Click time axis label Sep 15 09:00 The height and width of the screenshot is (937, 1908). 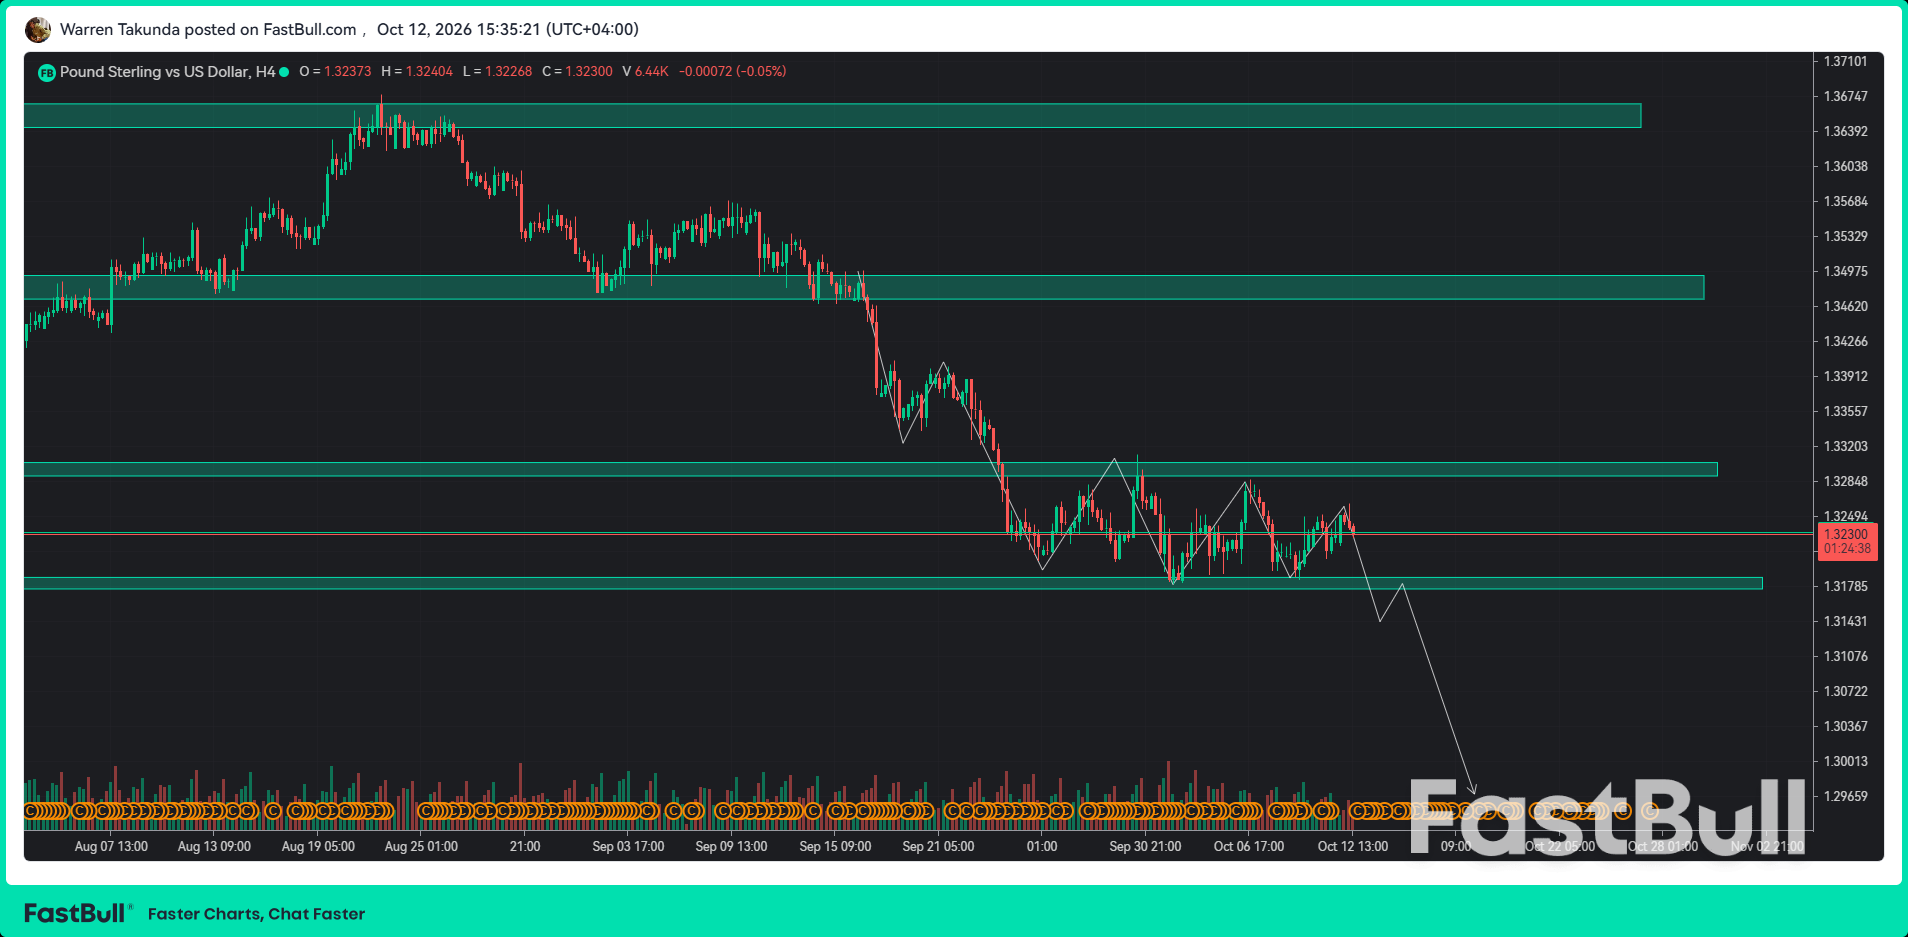835,847
